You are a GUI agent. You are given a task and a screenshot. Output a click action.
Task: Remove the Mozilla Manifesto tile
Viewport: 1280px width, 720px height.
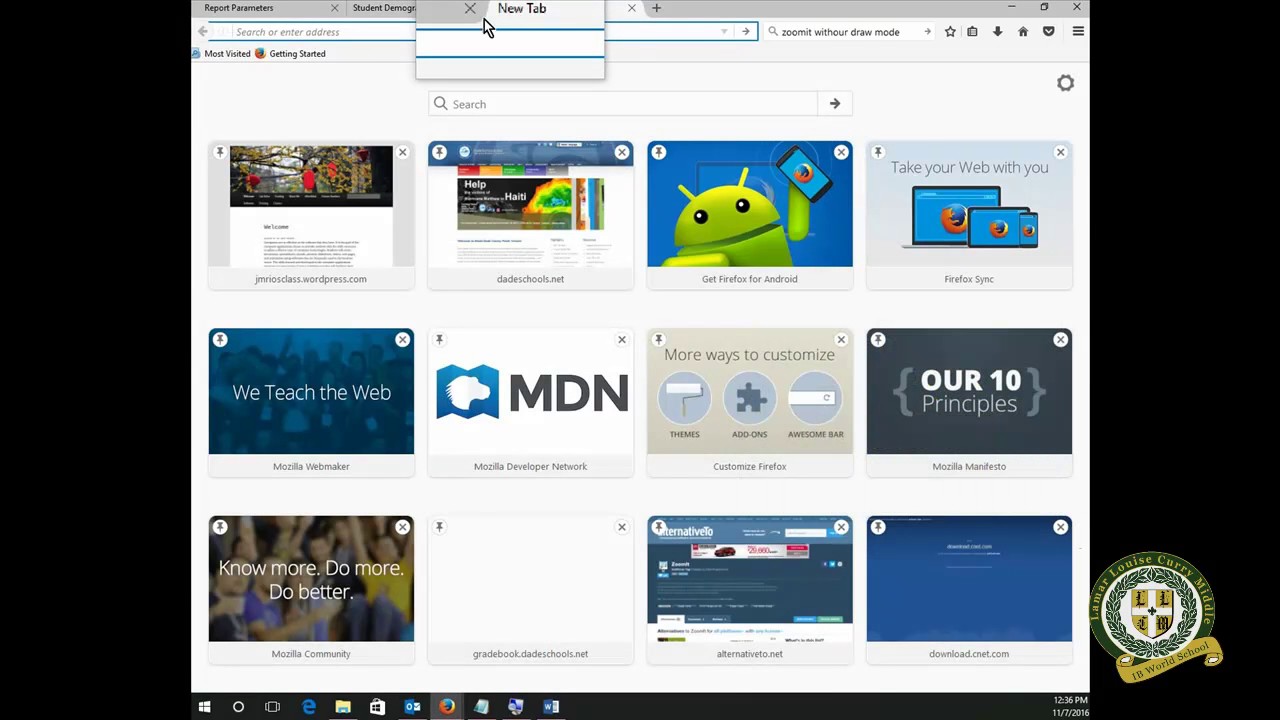(1060, 340)
